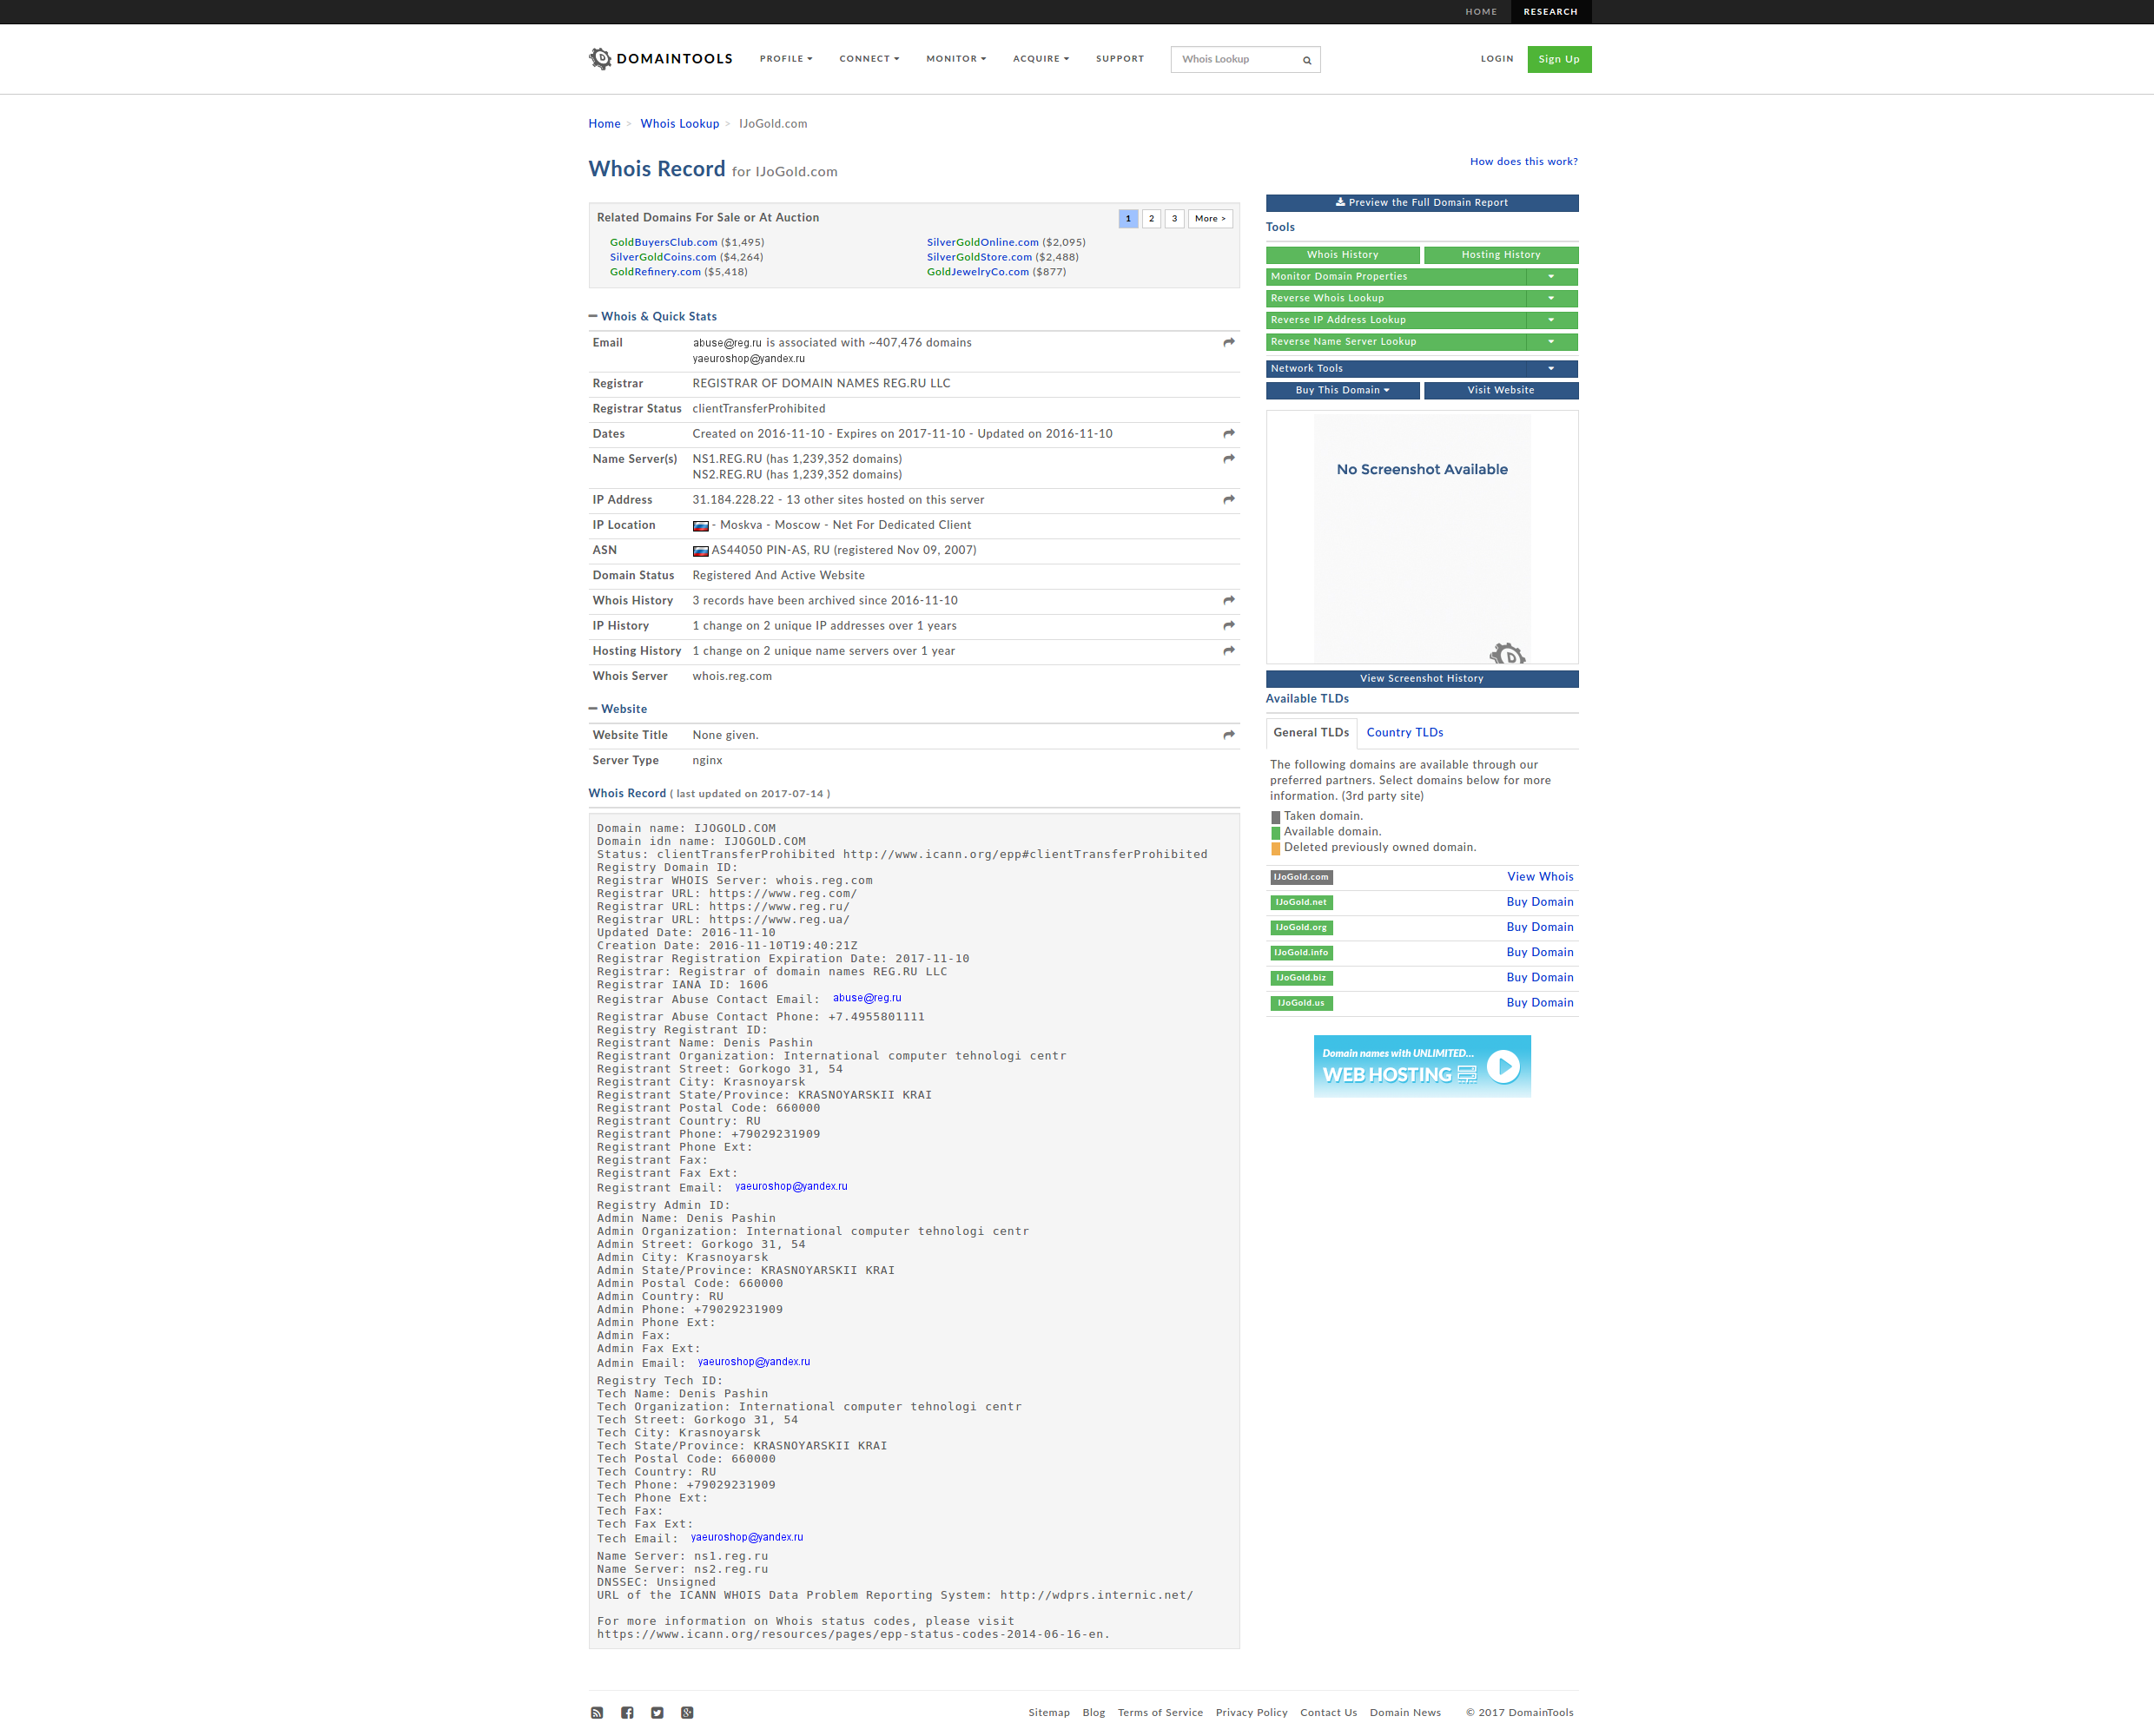This screenshot has height=1736, width=2154.
Task: Open SilverGoldOnline.com related domain link
Action: [982, 243]
